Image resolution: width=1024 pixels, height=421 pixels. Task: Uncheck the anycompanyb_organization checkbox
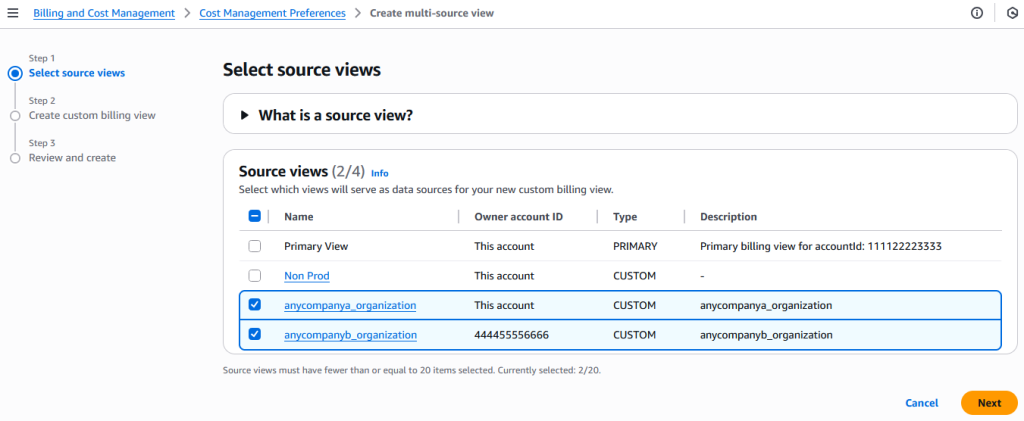point(254,335)
